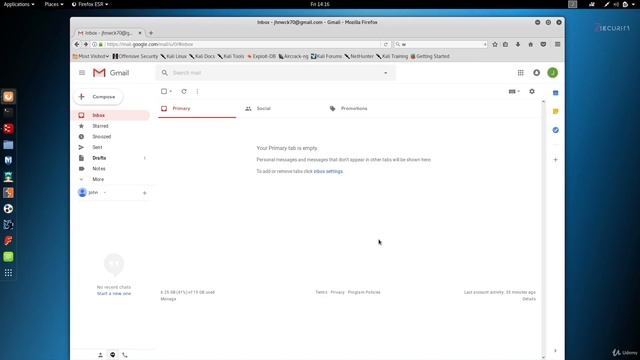Click the Compose button

(x=98, y=97)
